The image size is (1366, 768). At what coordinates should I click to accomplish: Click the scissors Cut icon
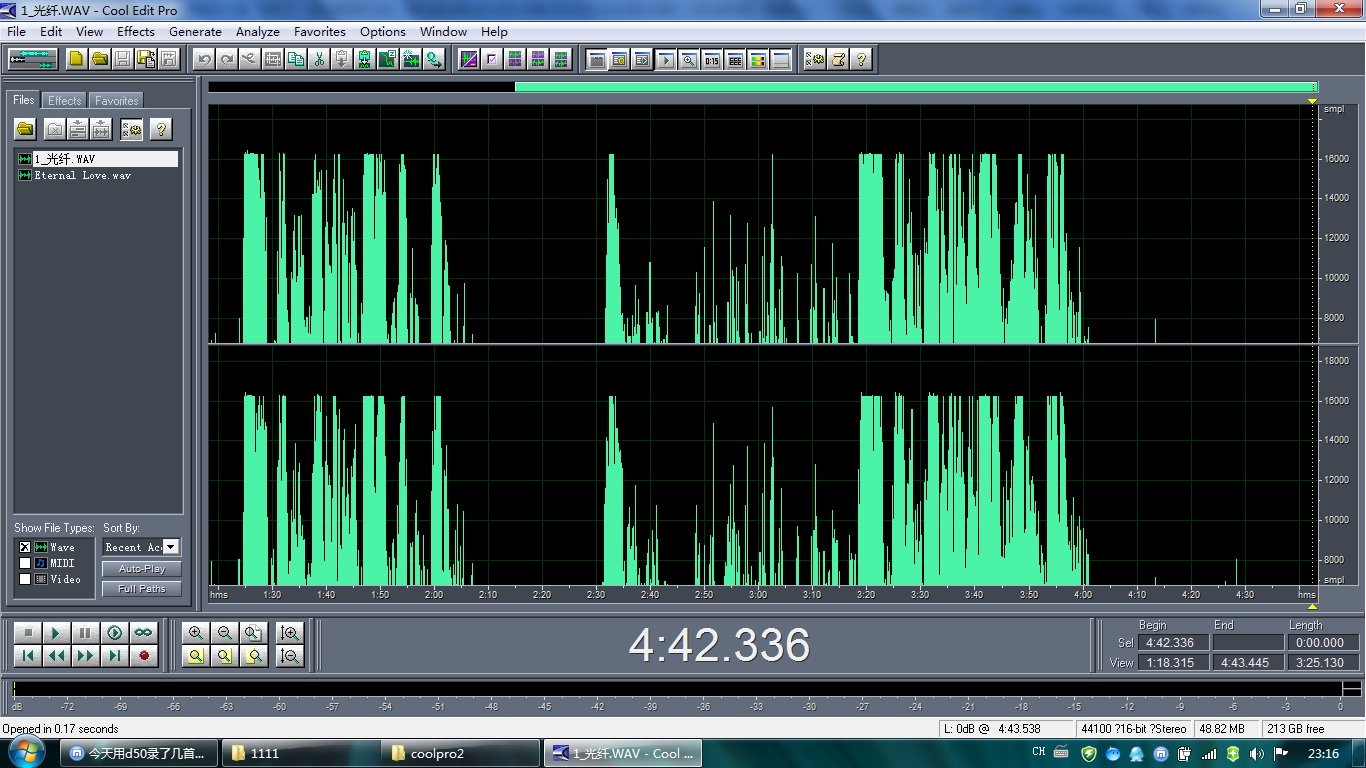pyautogui.click(x=319, y=59)
